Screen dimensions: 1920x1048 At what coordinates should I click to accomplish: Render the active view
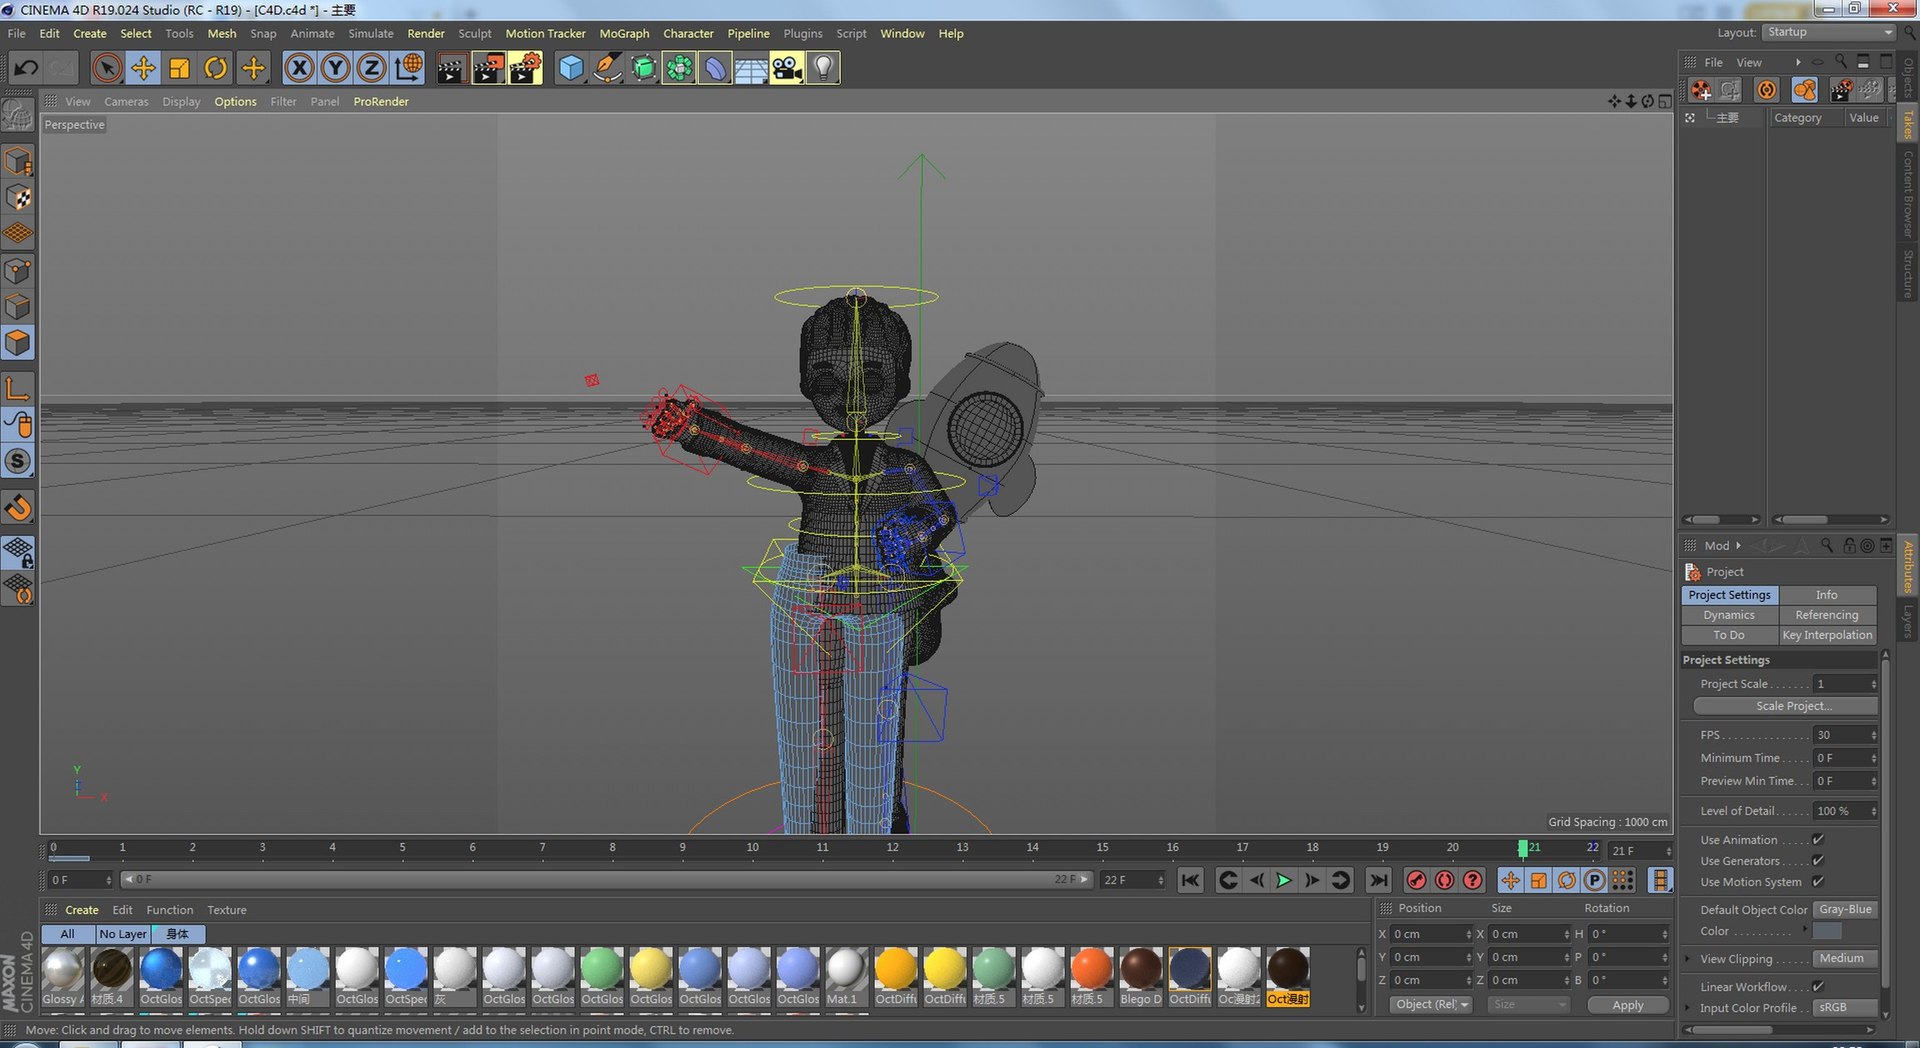pyautogui.click(x=451, y=68)
